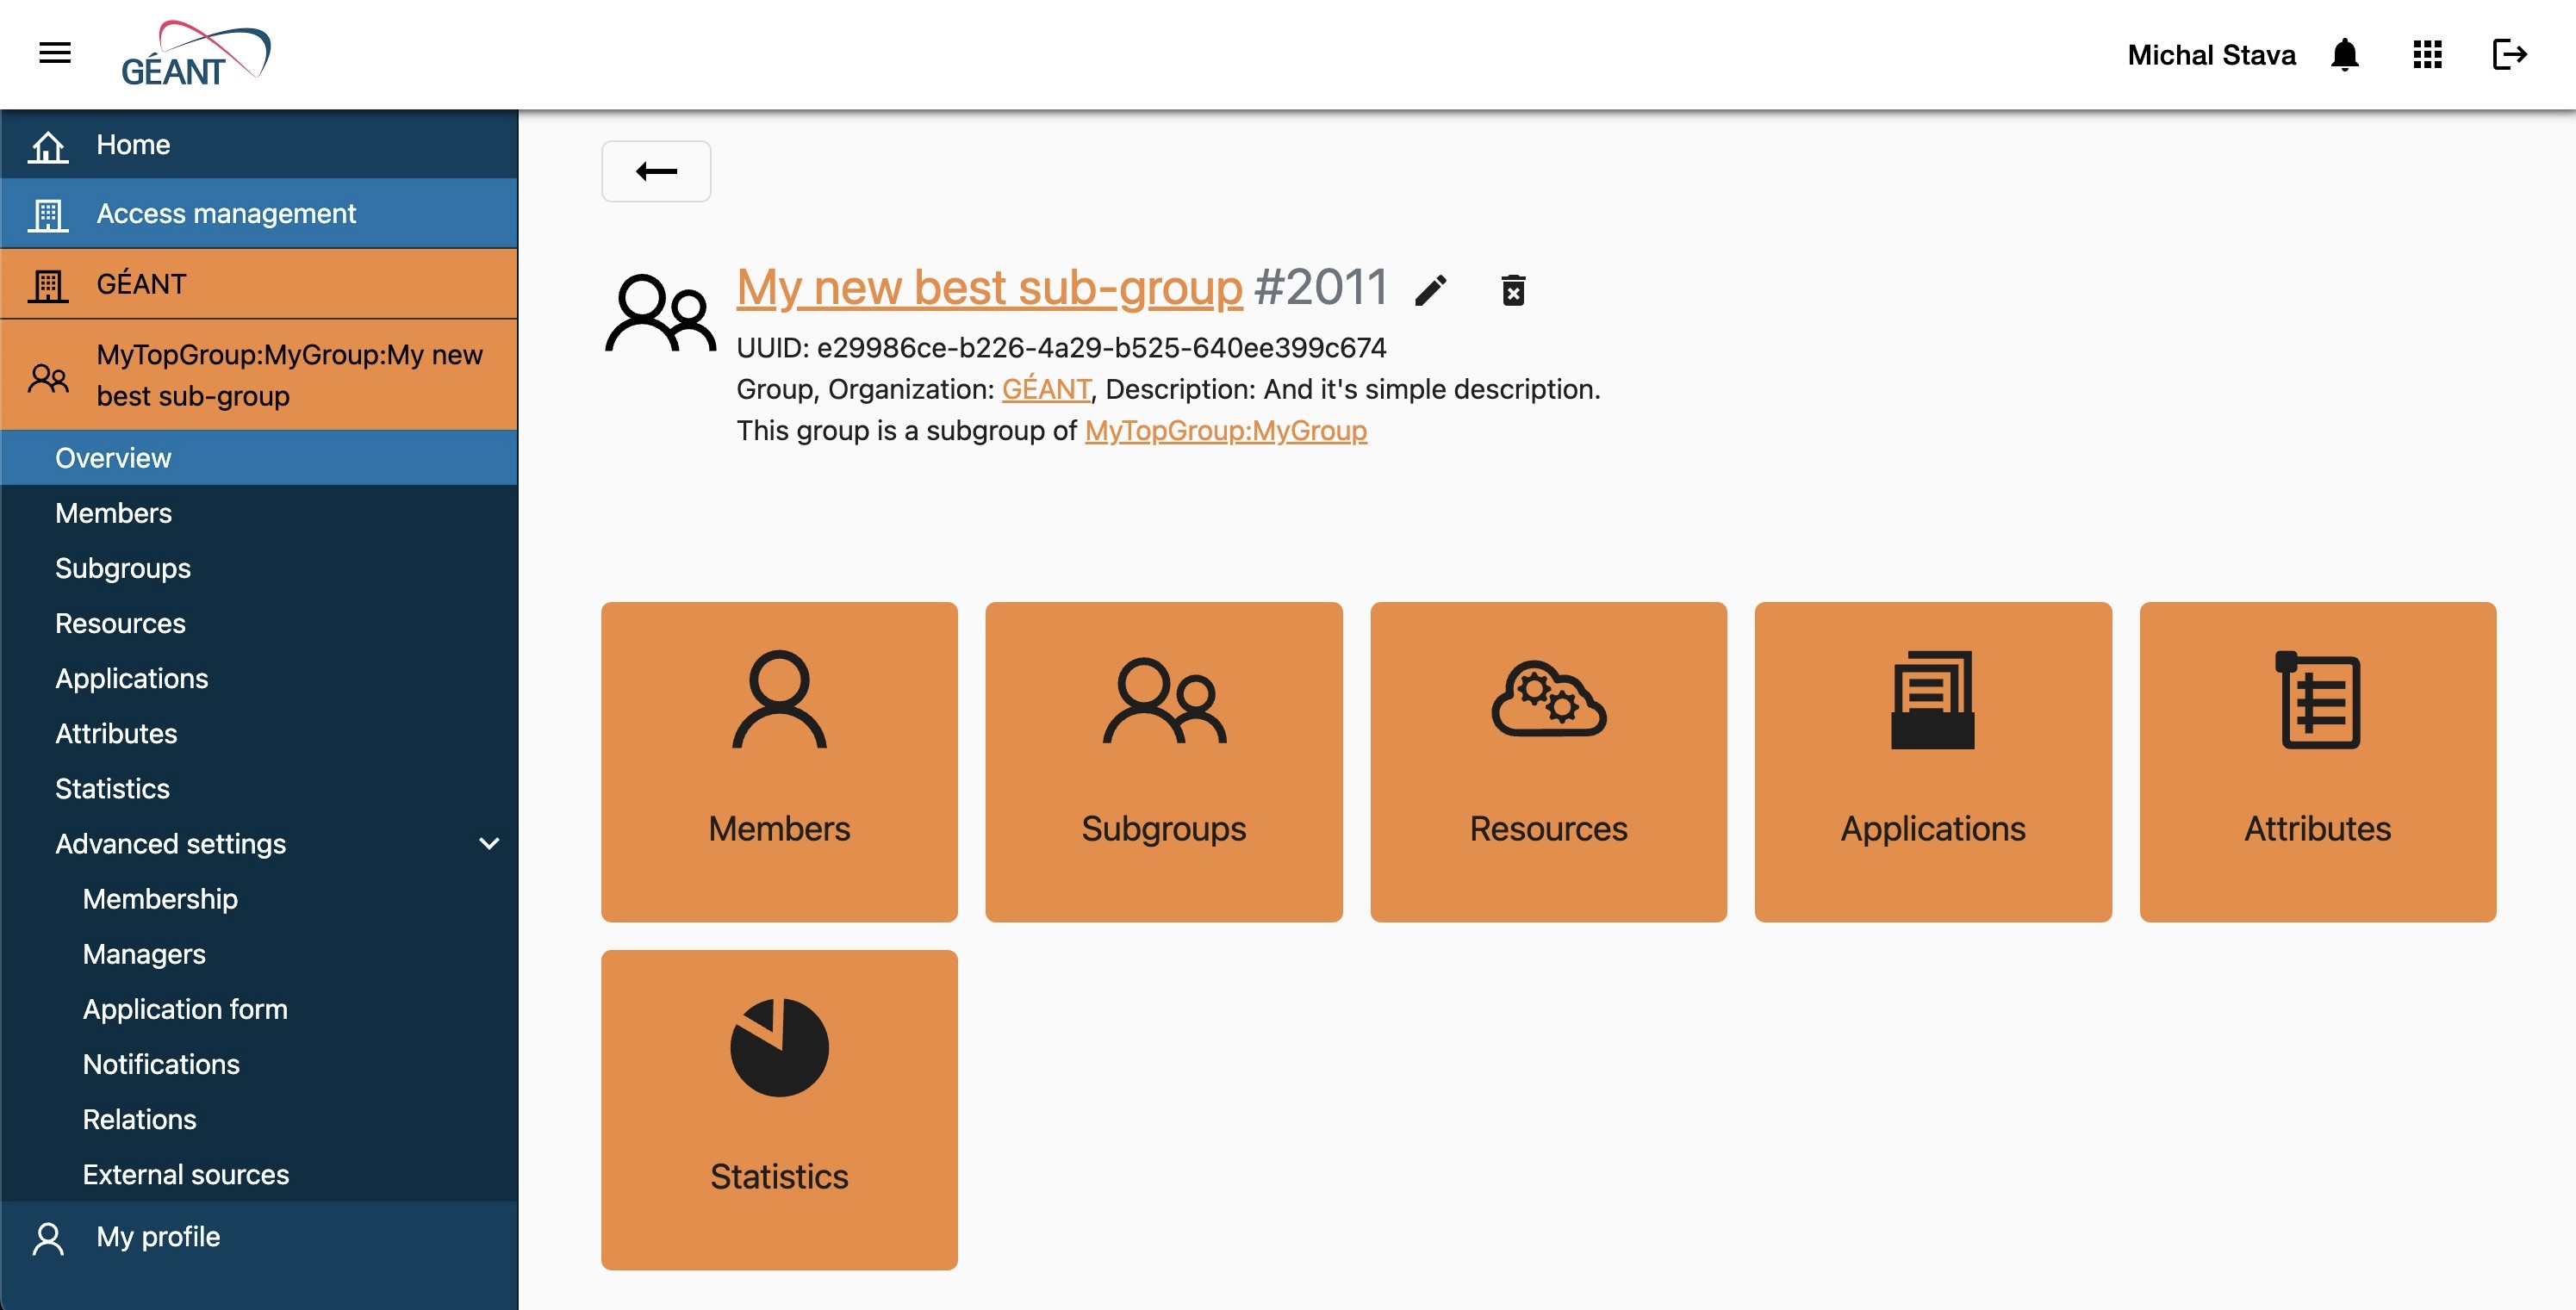The image size is (2576, 1310).
Task: Open Applications in the sidebar menu
Action: tap(259, 678)
